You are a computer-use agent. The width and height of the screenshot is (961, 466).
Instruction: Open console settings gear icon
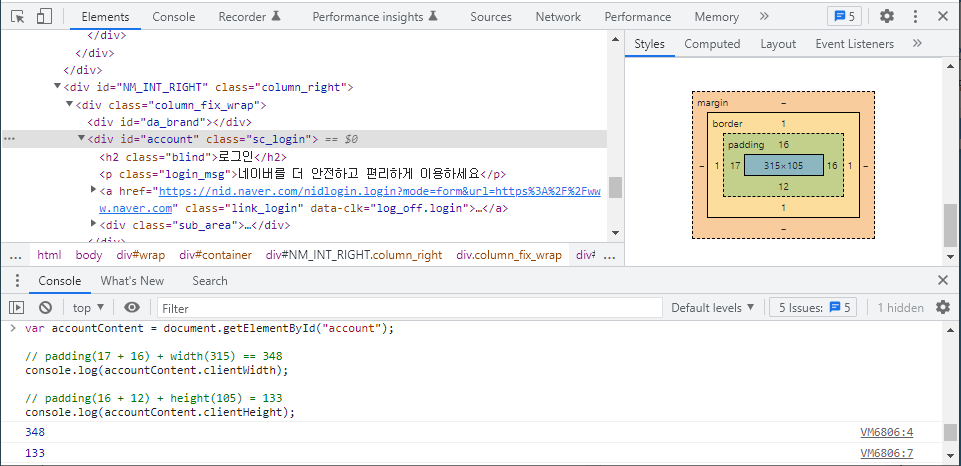[x=943, y=307]
